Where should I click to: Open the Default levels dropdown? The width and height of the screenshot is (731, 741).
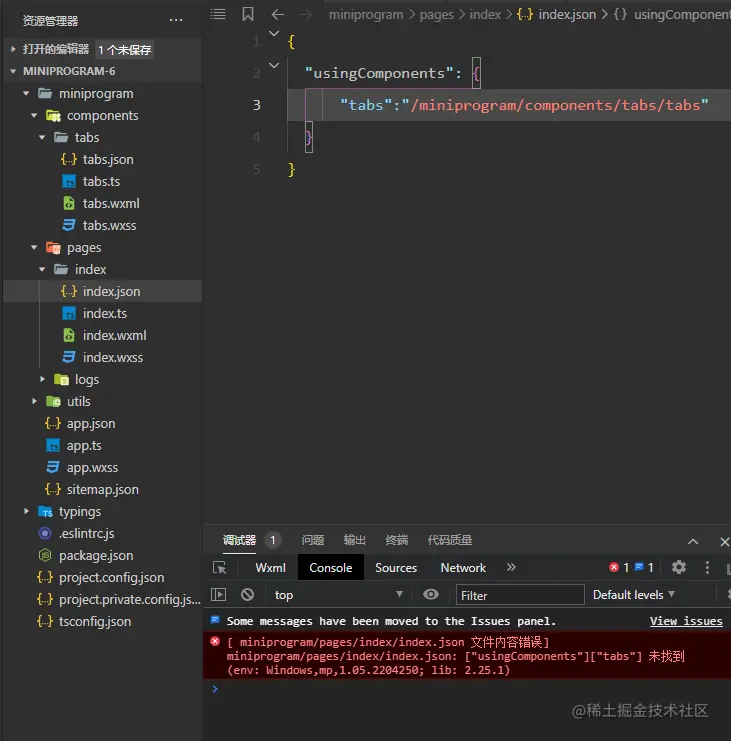tap(634, 595)
